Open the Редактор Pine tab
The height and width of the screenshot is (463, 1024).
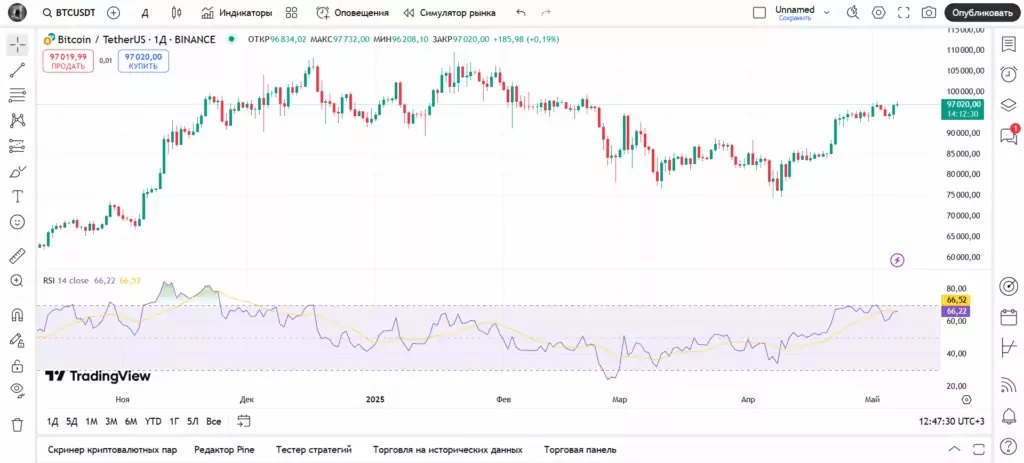tap(224, 449)
